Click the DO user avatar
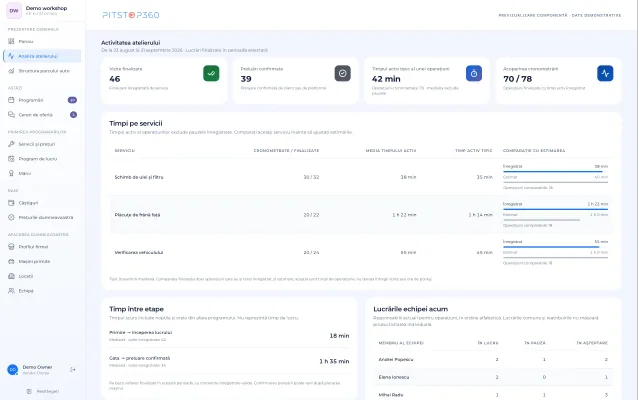Image resolution: width=640 pixels, height=400 pixels. tap(13, 370)
